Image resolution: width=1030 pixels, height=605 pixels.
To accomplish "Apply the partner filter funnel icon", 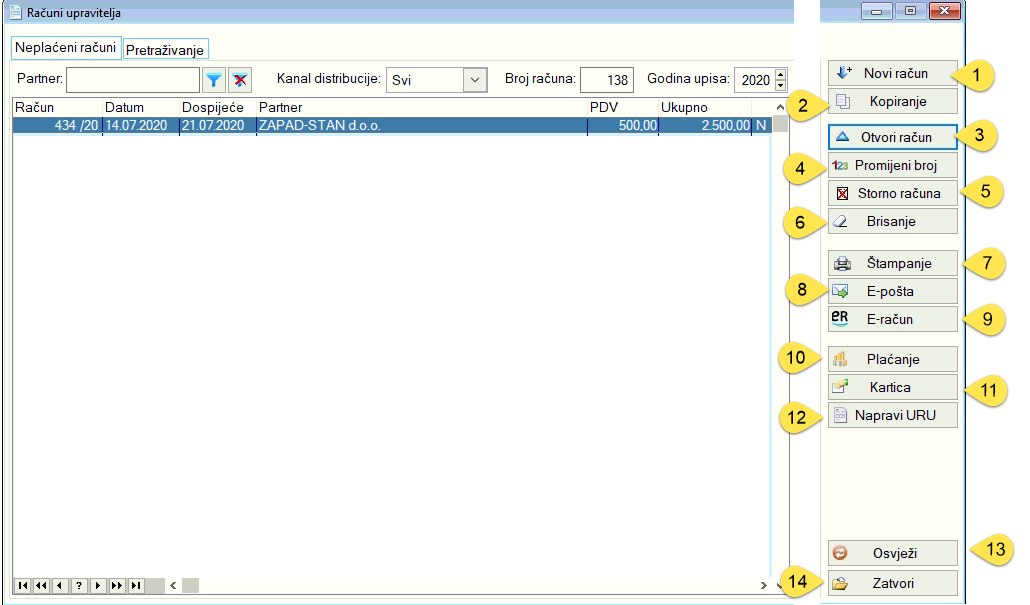I will coord(214,80).
